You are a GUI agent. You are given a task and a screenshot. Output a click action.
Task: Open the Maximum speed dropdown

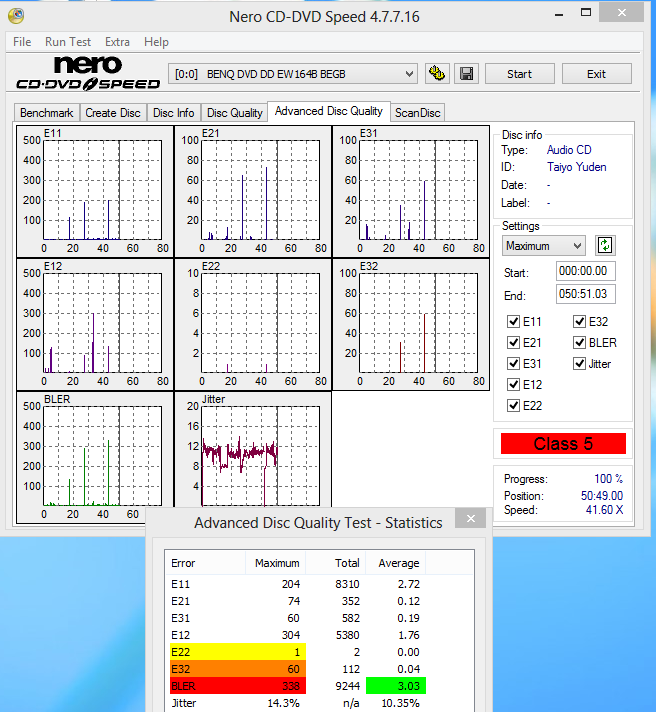tap(543, 246)
